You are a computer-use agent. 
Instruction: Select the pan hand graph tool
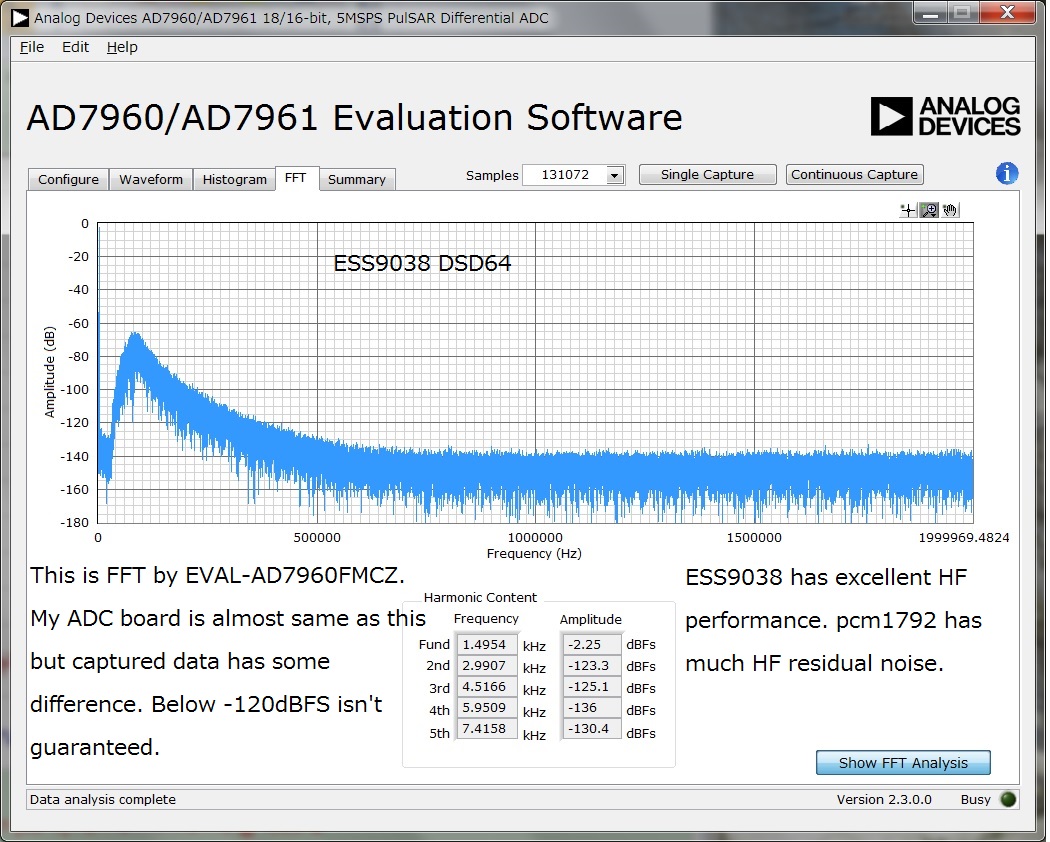[950, 210]
